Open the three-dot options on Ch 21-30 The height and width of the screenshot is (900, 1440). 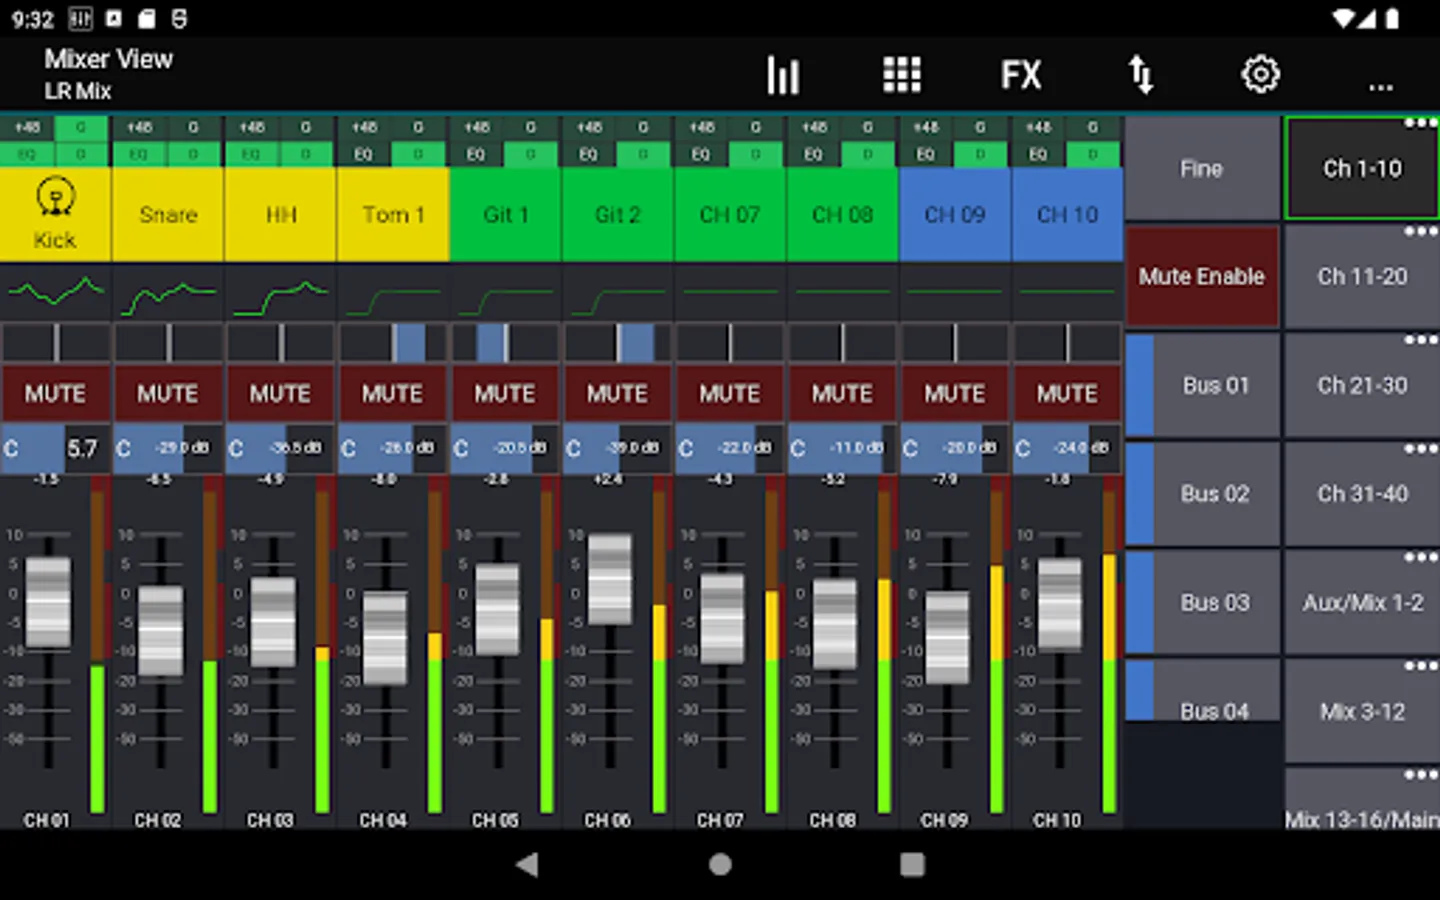click(x=1420, y=340)
